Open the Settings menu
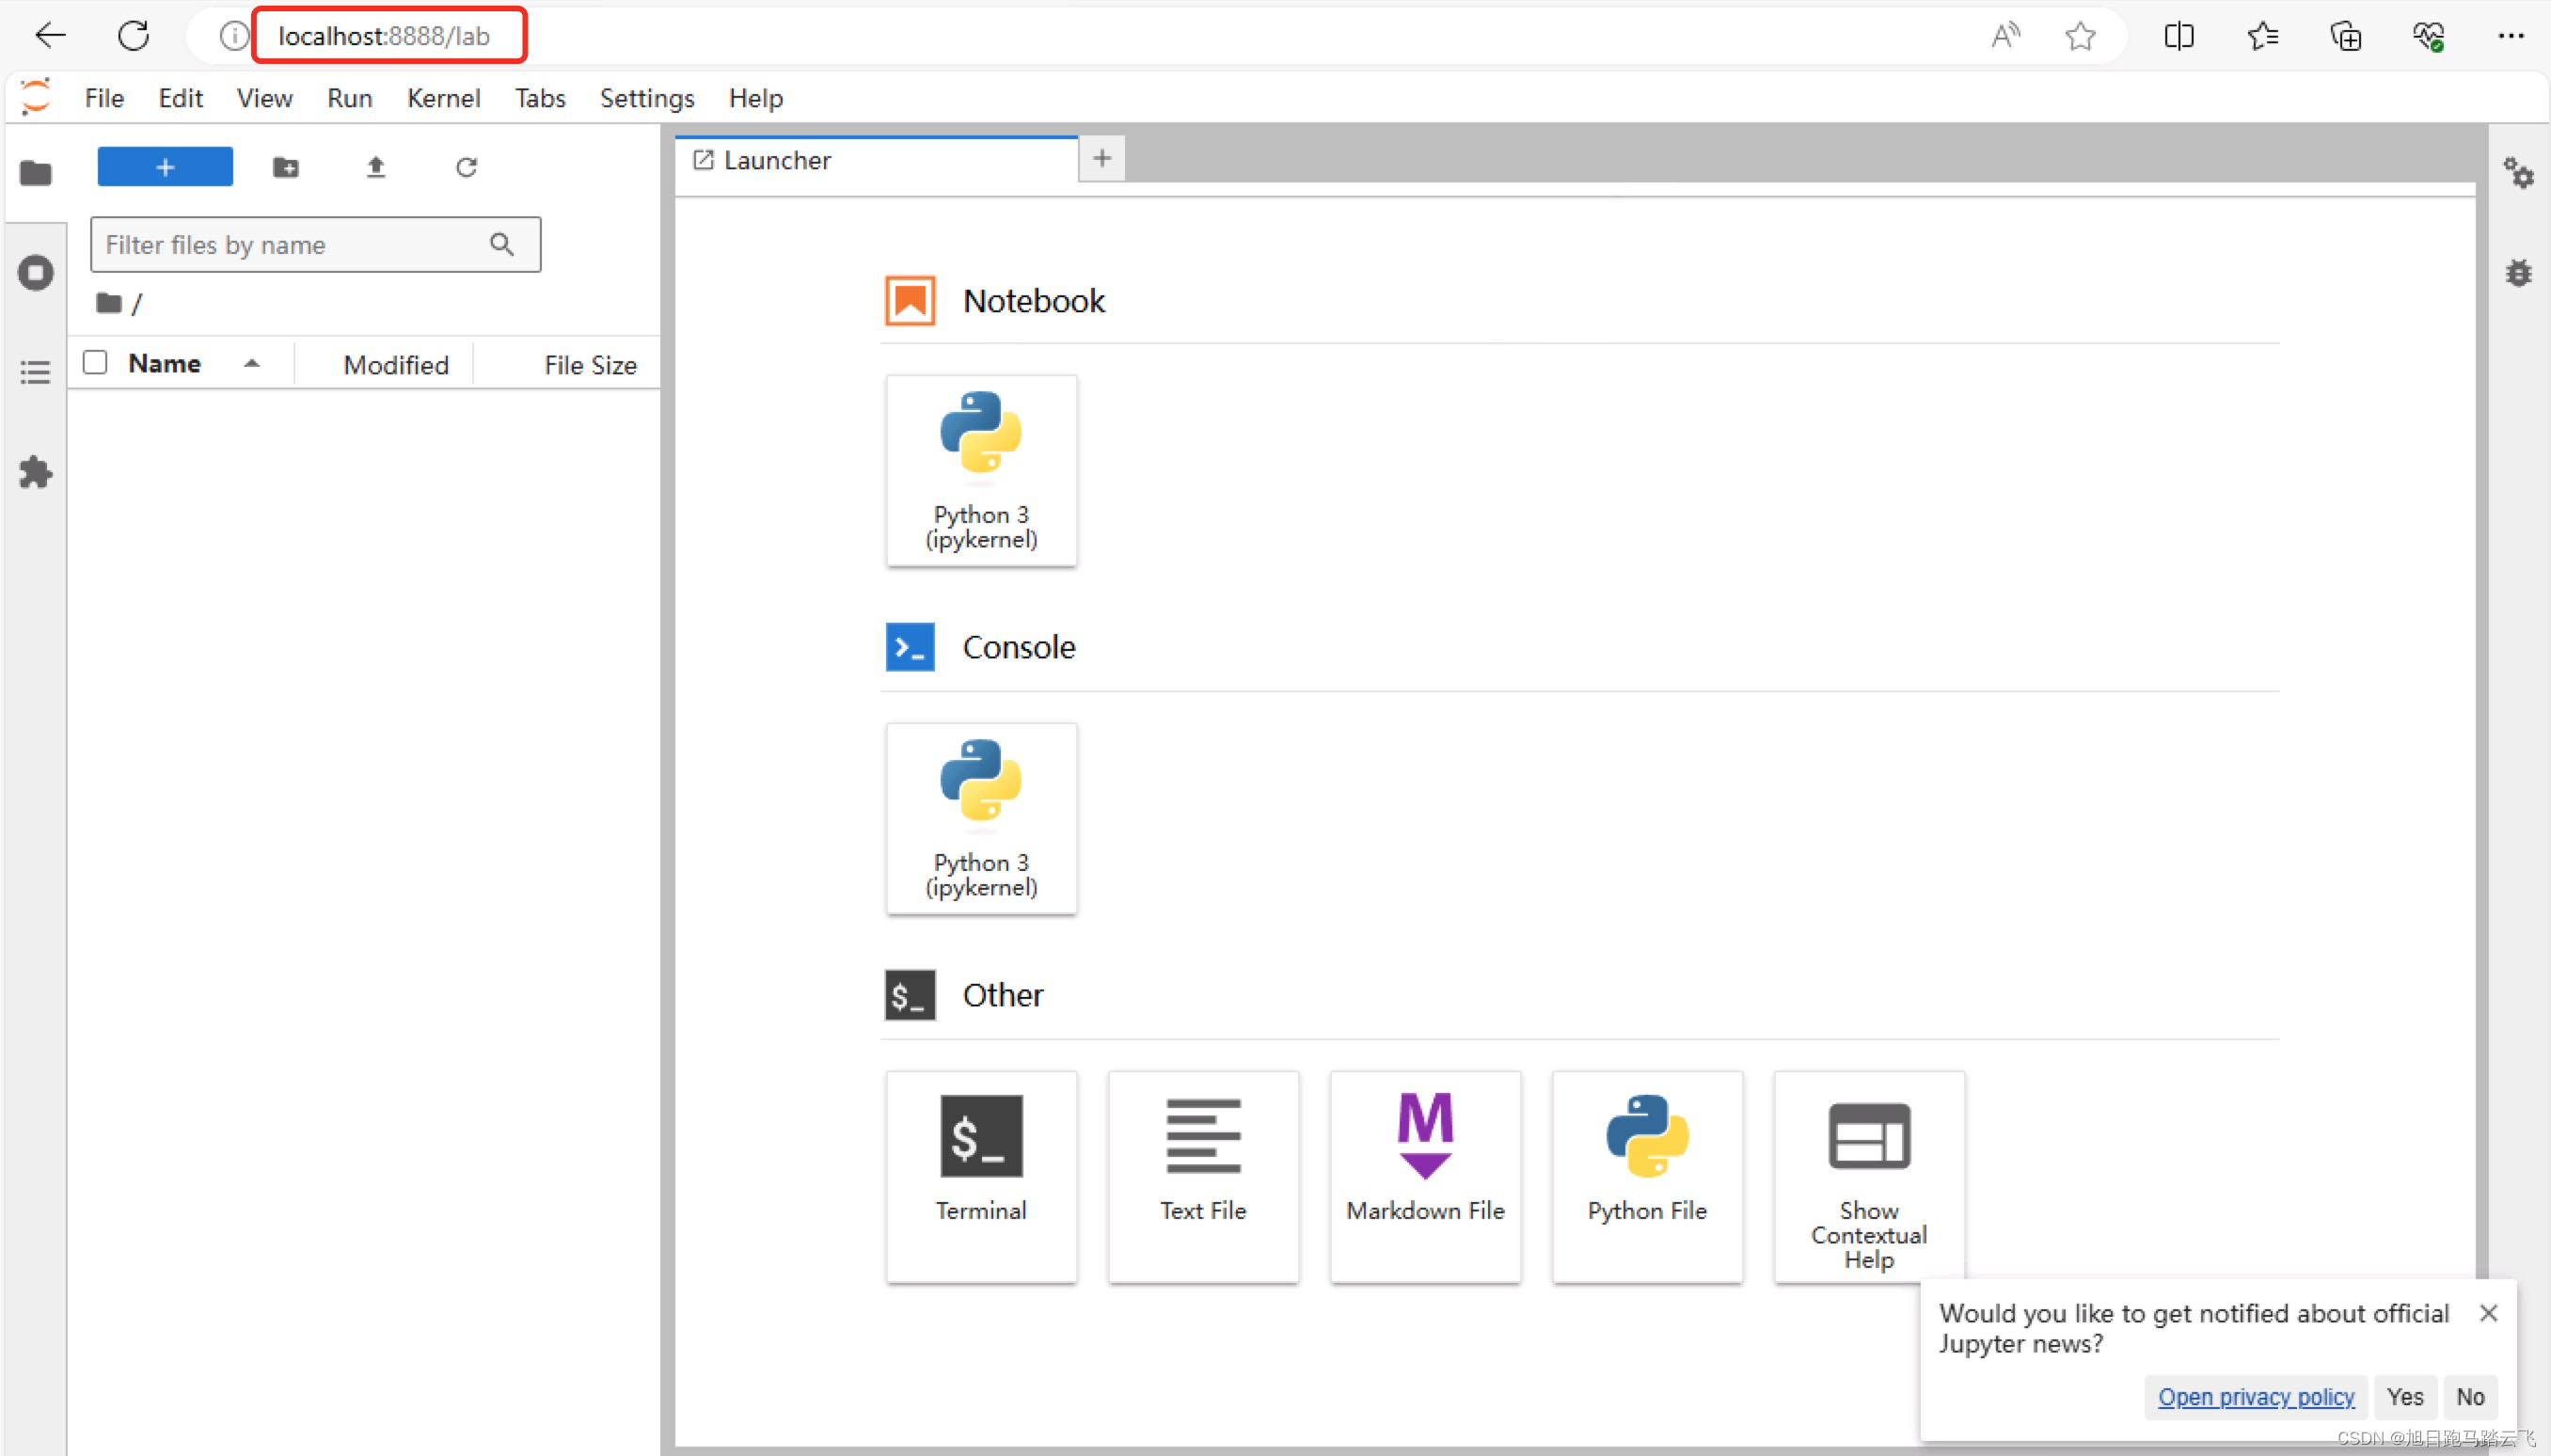 646,98
